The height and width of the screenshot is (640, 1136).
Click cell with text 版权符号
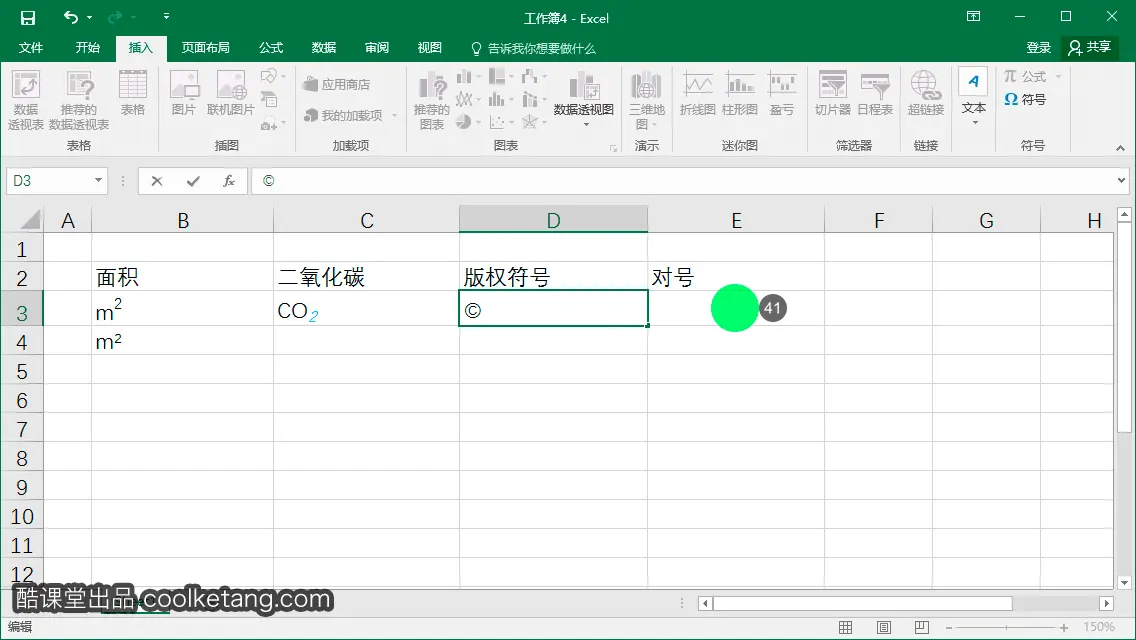tap(553, 277)
